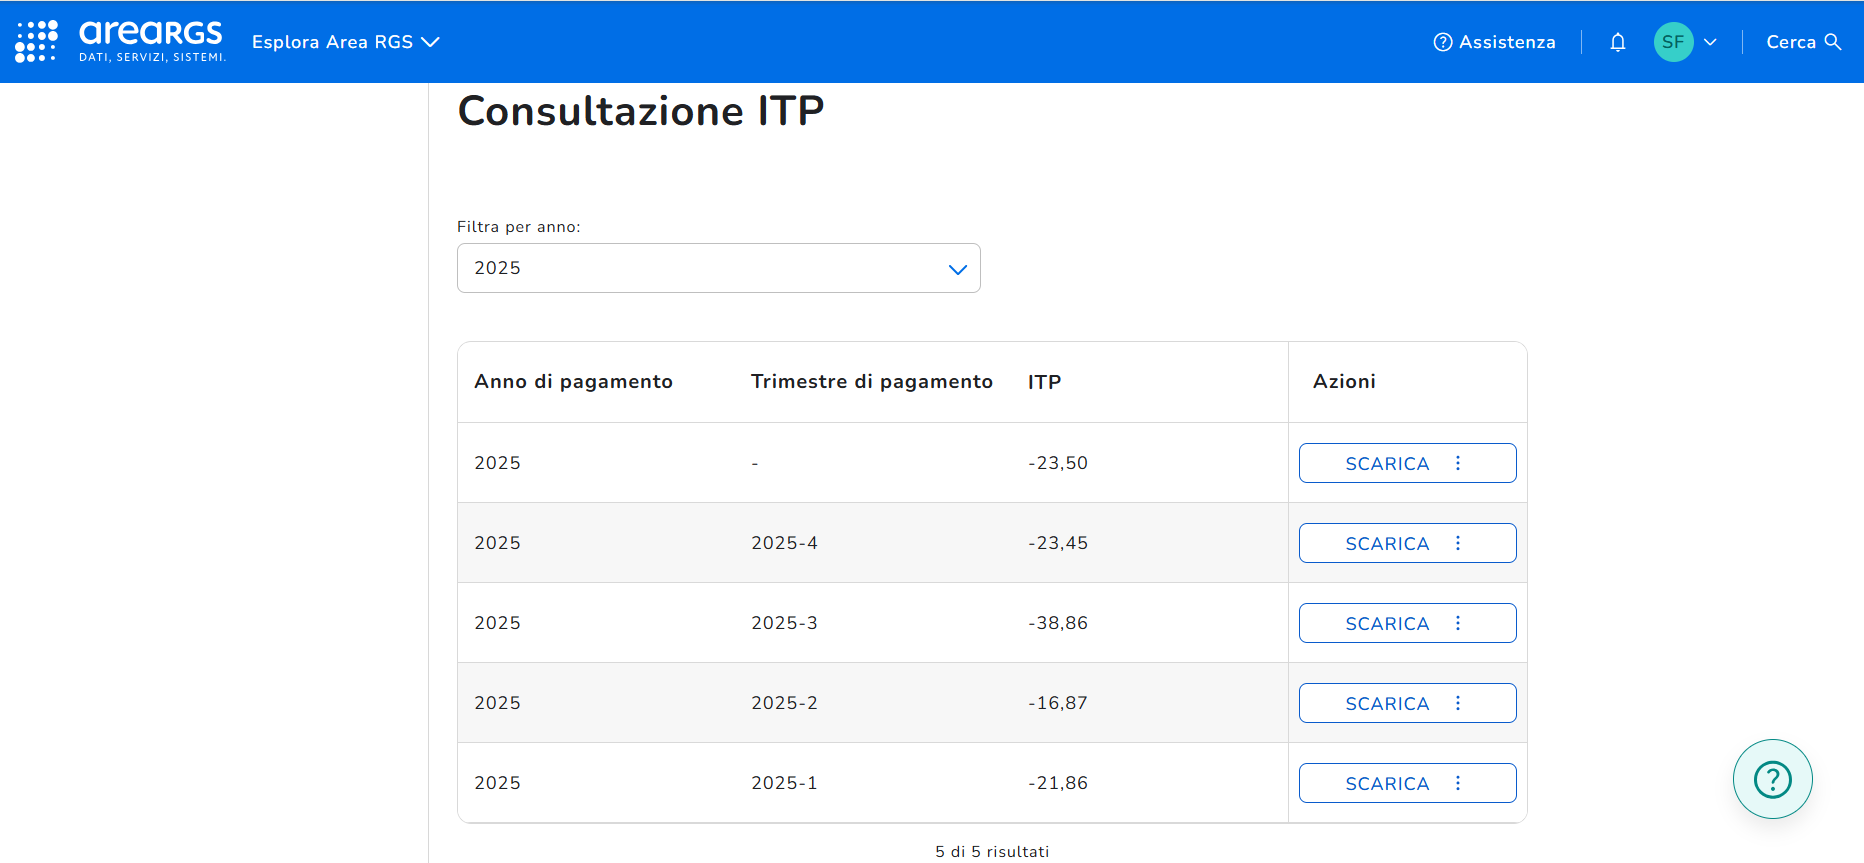This screenshot has width=1864, height=863.
Task: Click SCARICA for trimestre 2025-4
Action: pos(1386,543)
